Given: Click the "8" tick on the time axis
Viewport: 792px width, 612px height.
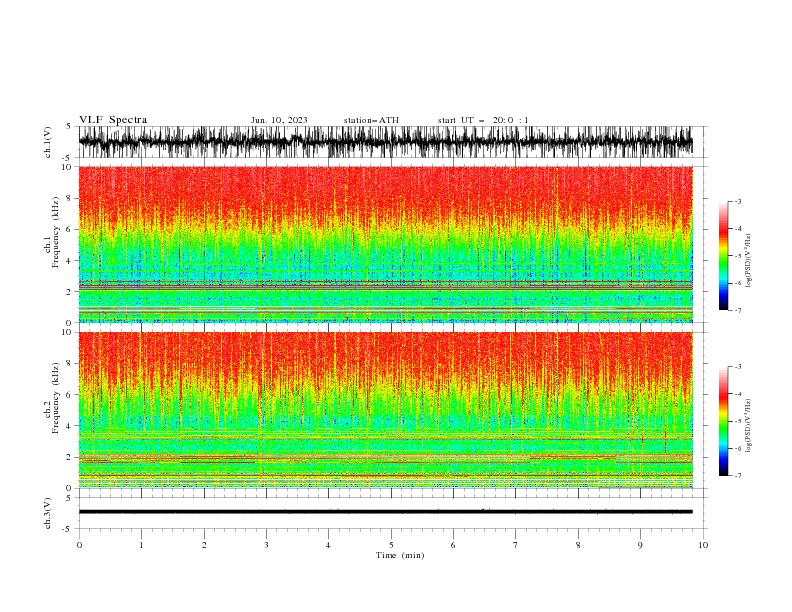Looking at the screenshot, I should tap(578, 545).
